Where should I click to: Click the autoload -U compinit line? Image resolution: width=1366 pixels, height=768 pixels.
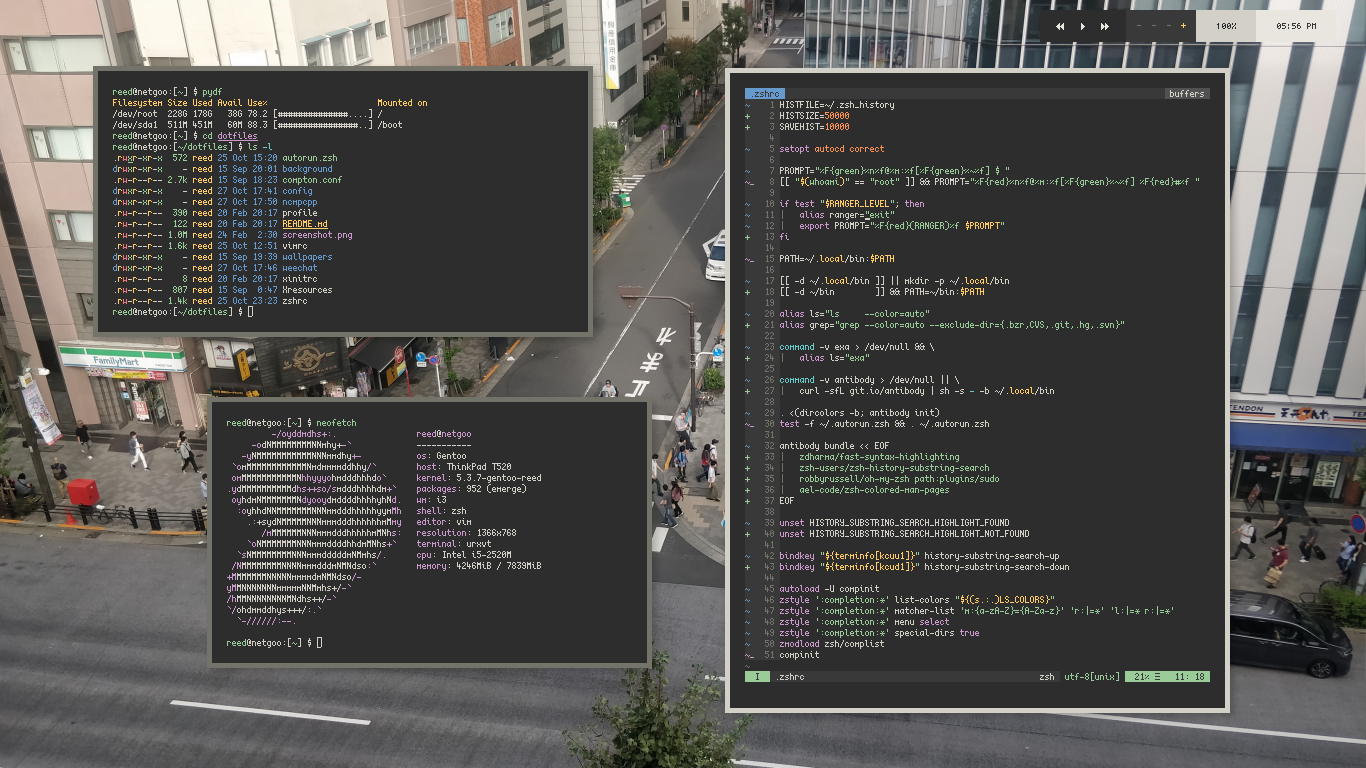point(829,589)
